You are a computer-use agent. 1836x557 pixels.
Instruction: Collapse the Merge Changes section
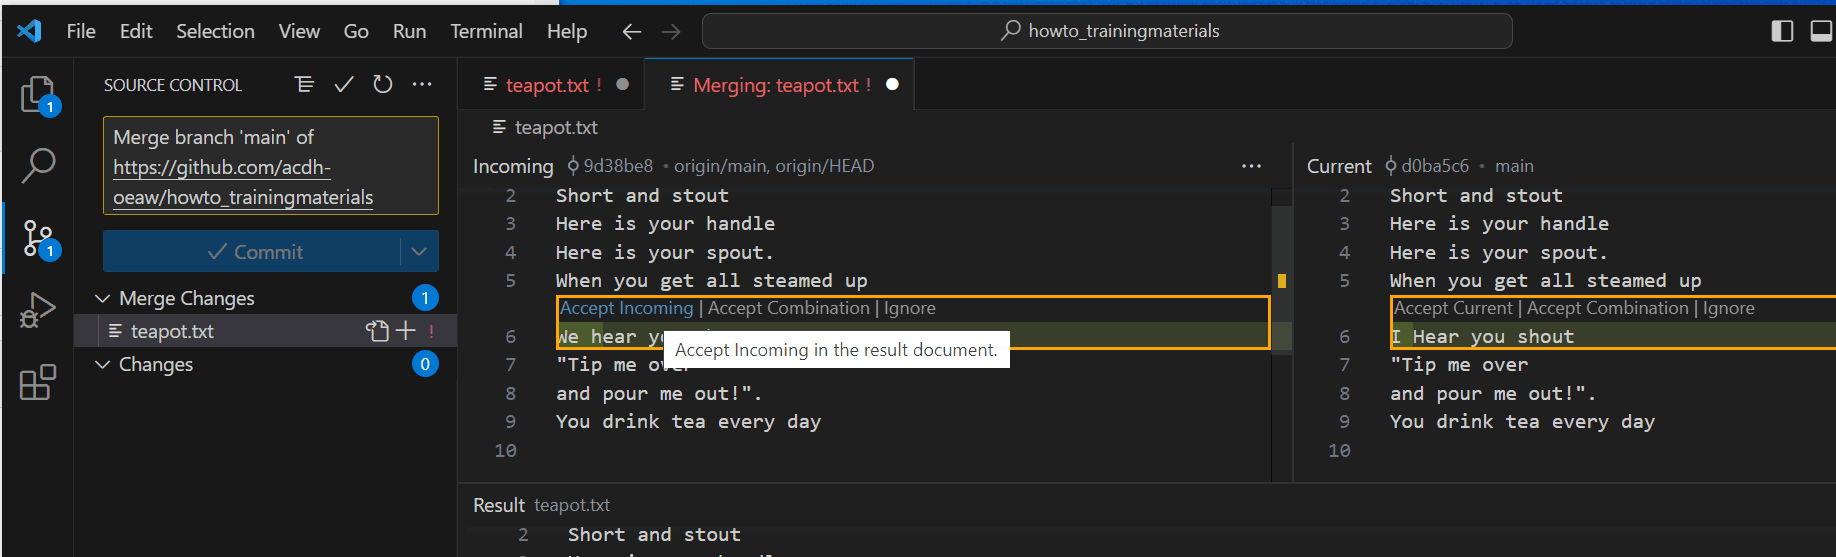pos(102,298)
